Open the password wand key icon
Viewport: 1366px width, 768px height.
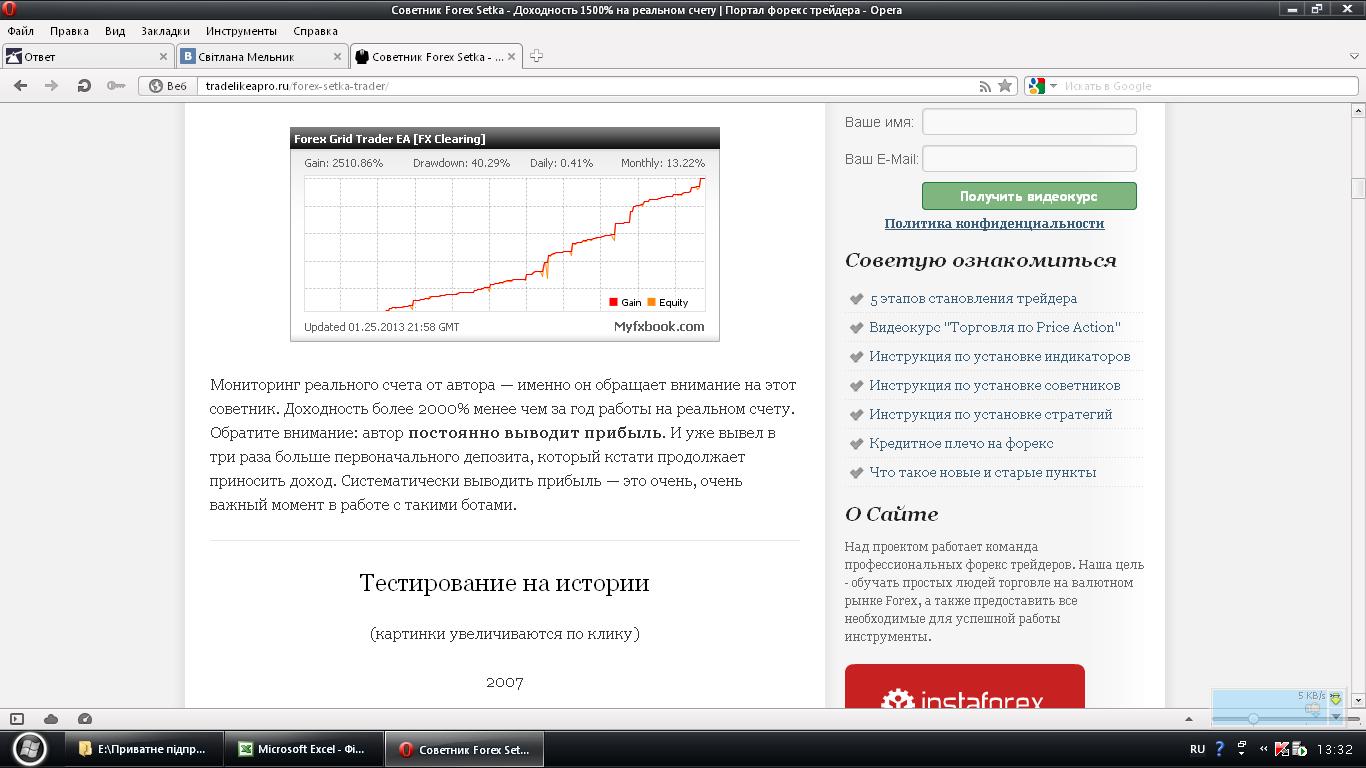coord(116,86)
